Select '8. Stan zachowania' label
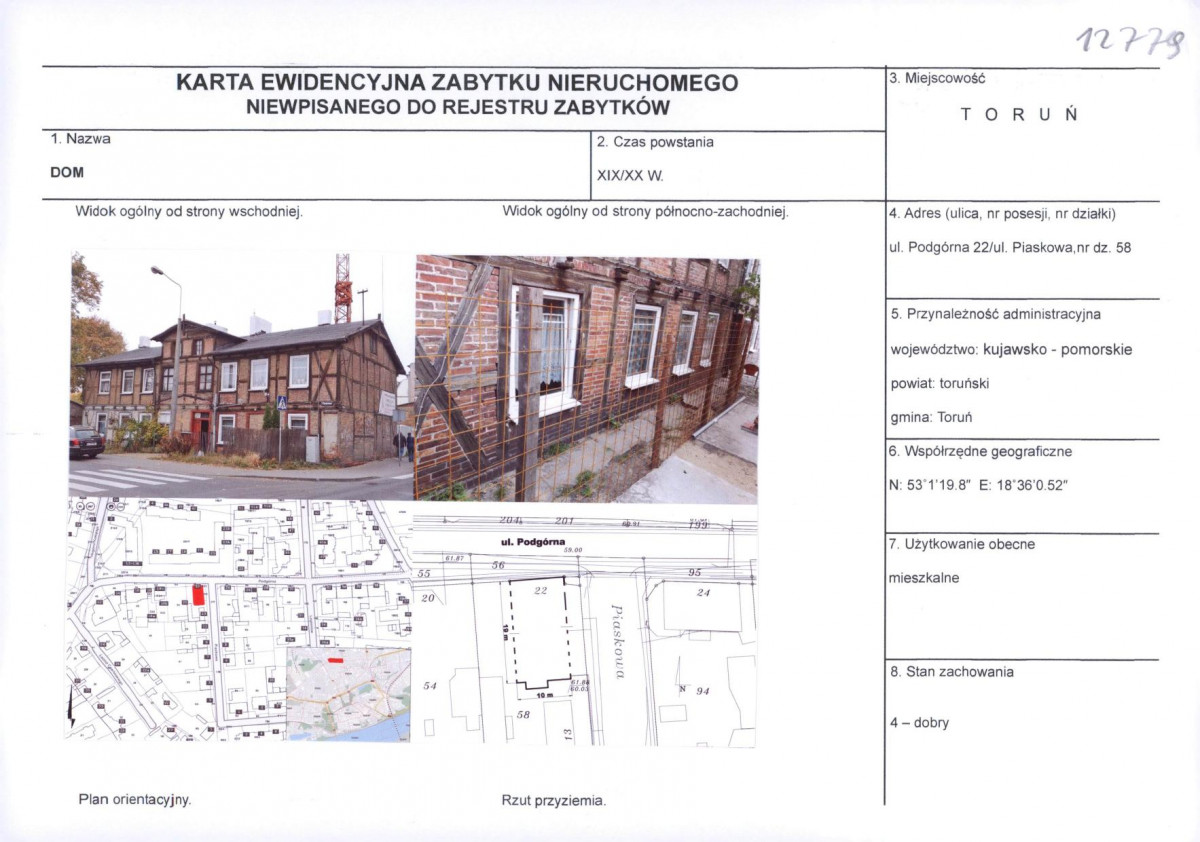1200x842 pixels. pyautogui.click(x=951, y=672)
